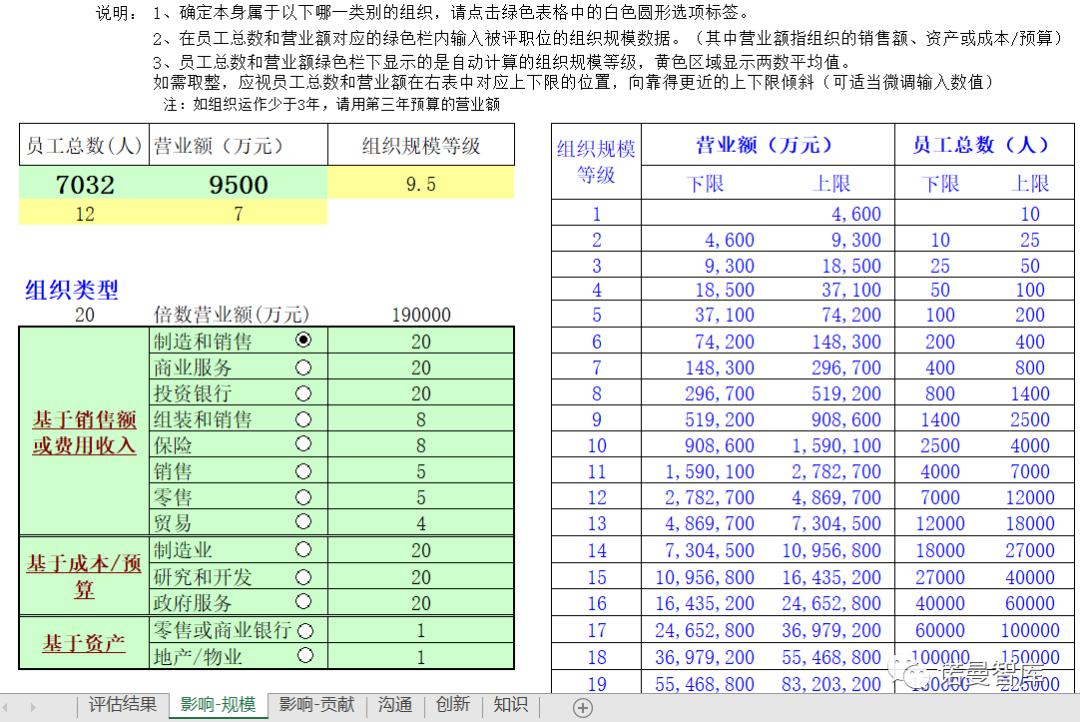This screenshot has height=722, width=1080.
Task: Open the 知识 sheet tab
Action: pyautogui.click(x=510, y=705)
